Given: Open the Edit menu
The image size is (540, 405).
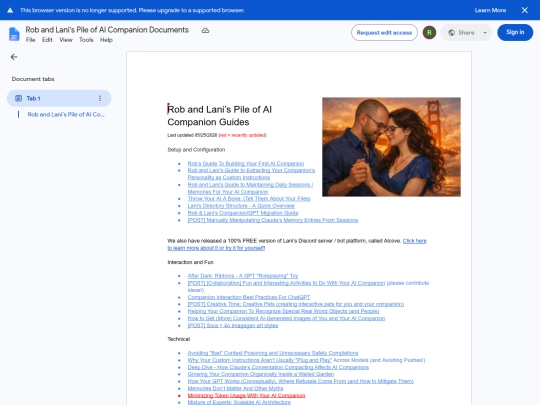Looking at the screenshot, I should pos(47,40).
